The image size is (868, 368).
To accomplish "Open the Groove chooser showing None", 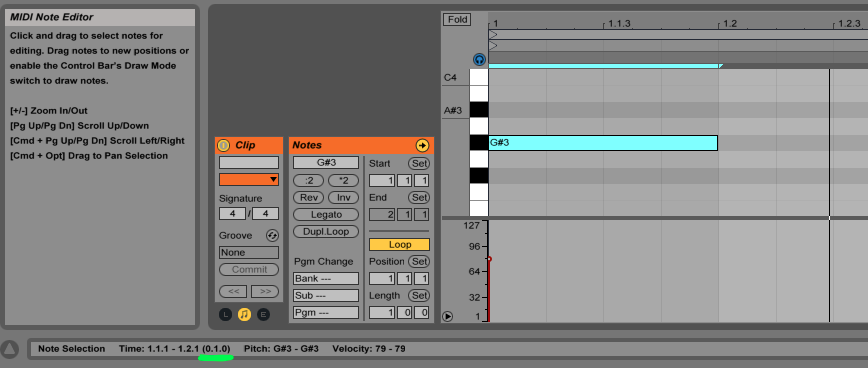I will click(x=249, y=252).
